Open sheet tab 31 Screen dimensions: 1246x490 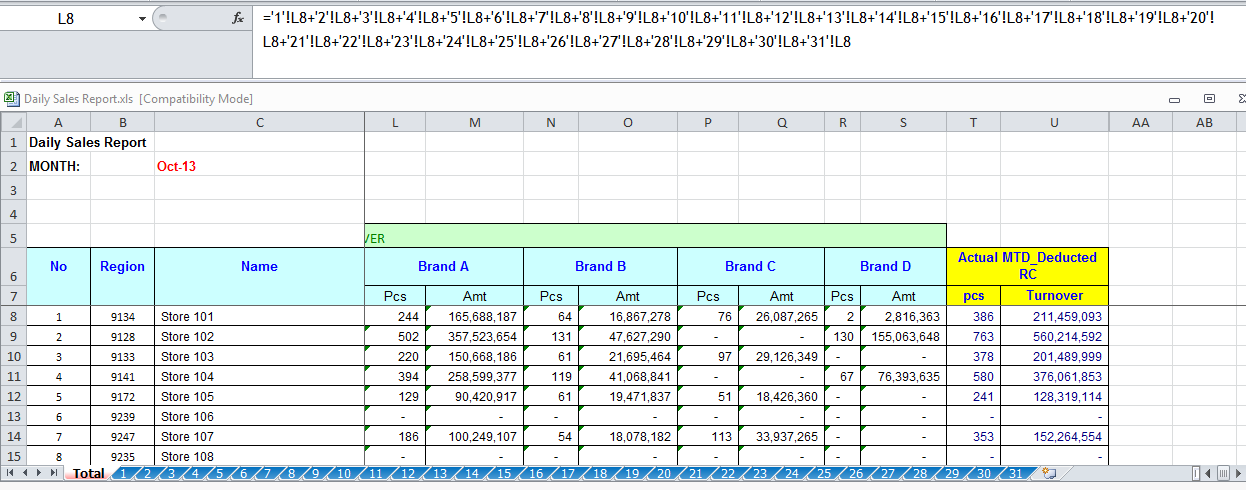click(1015, 474)
